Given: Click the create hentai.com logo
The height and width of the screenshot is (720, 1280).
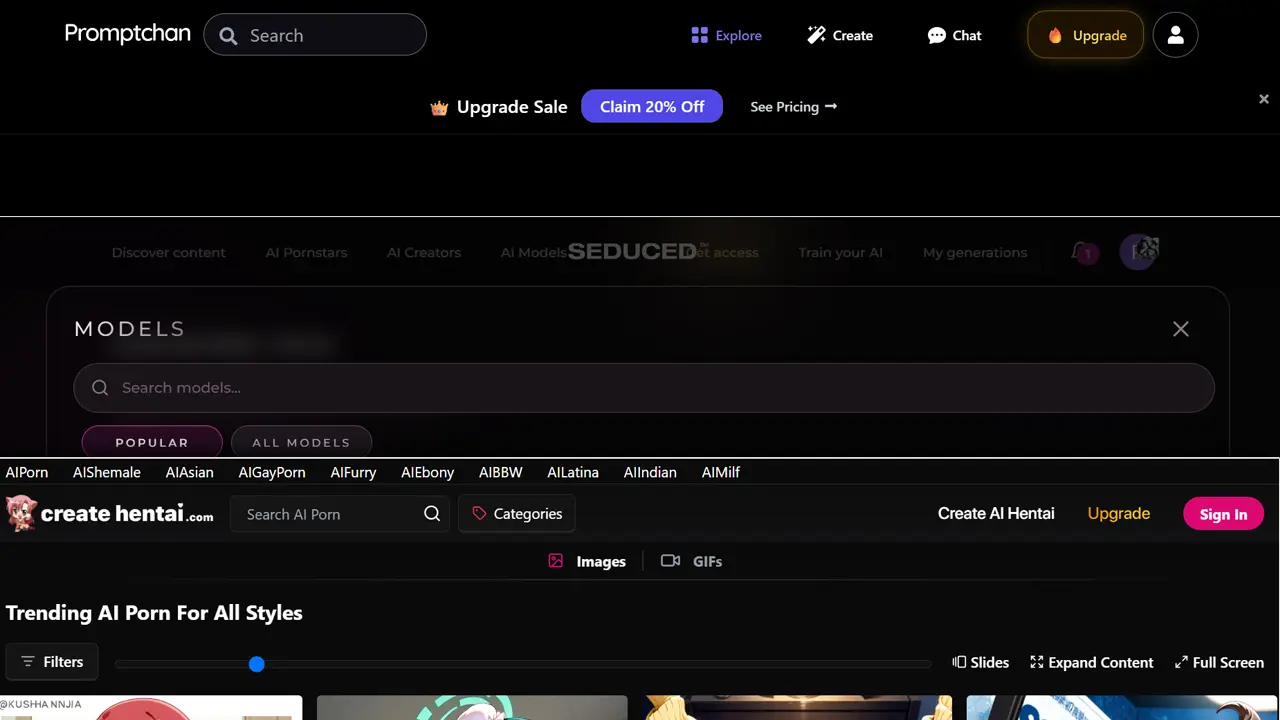Looking at the screenshot, I should coord(110,513).
